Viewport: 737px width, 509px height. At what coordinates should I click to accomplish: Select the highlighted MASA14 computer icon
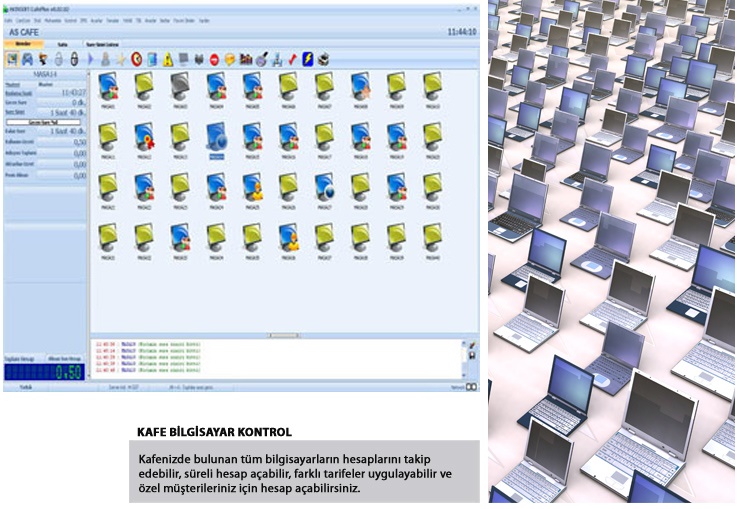(x=216, y=136)
